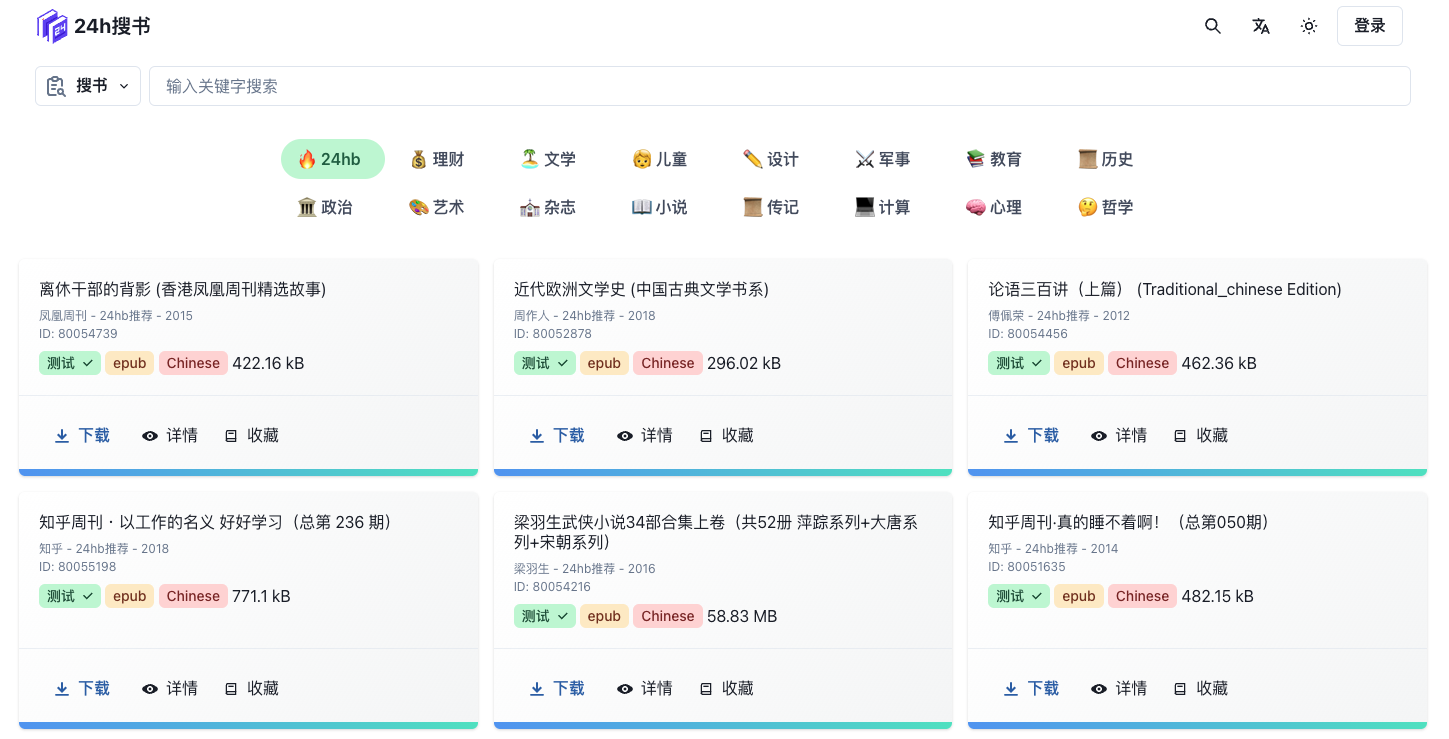Save 知乎周刊 236 期 to 收藏
1449x739 pixels.
pyautogui.click(x=251, y=688)
